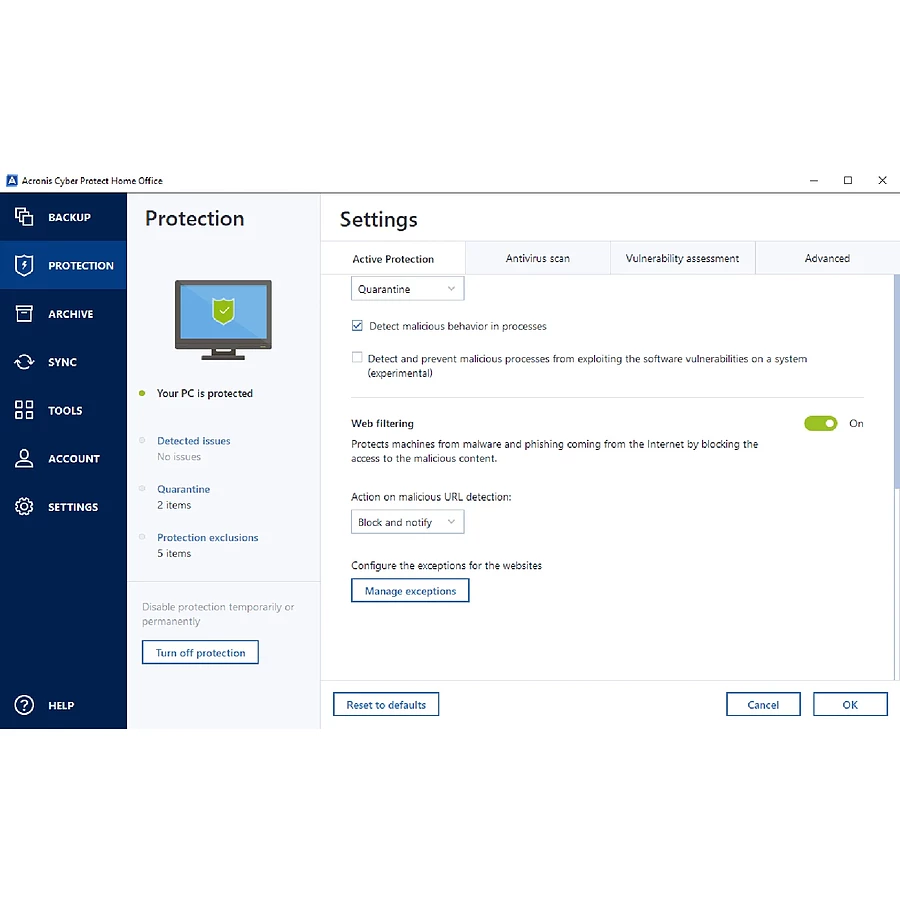Switch to the Antivirus scan tab
900x900 pixels.
click(538, 258)
